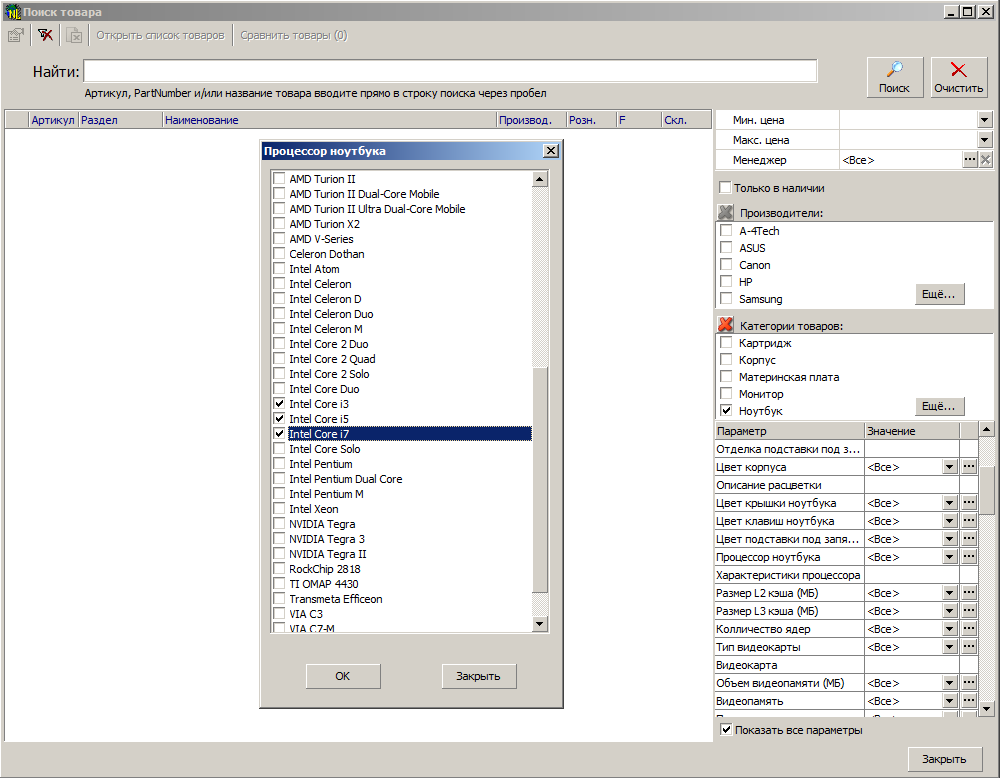Open the Процессор ноутбука value dropdown
The height and width of the screenshot is (778, 1000).
point(950,557)
